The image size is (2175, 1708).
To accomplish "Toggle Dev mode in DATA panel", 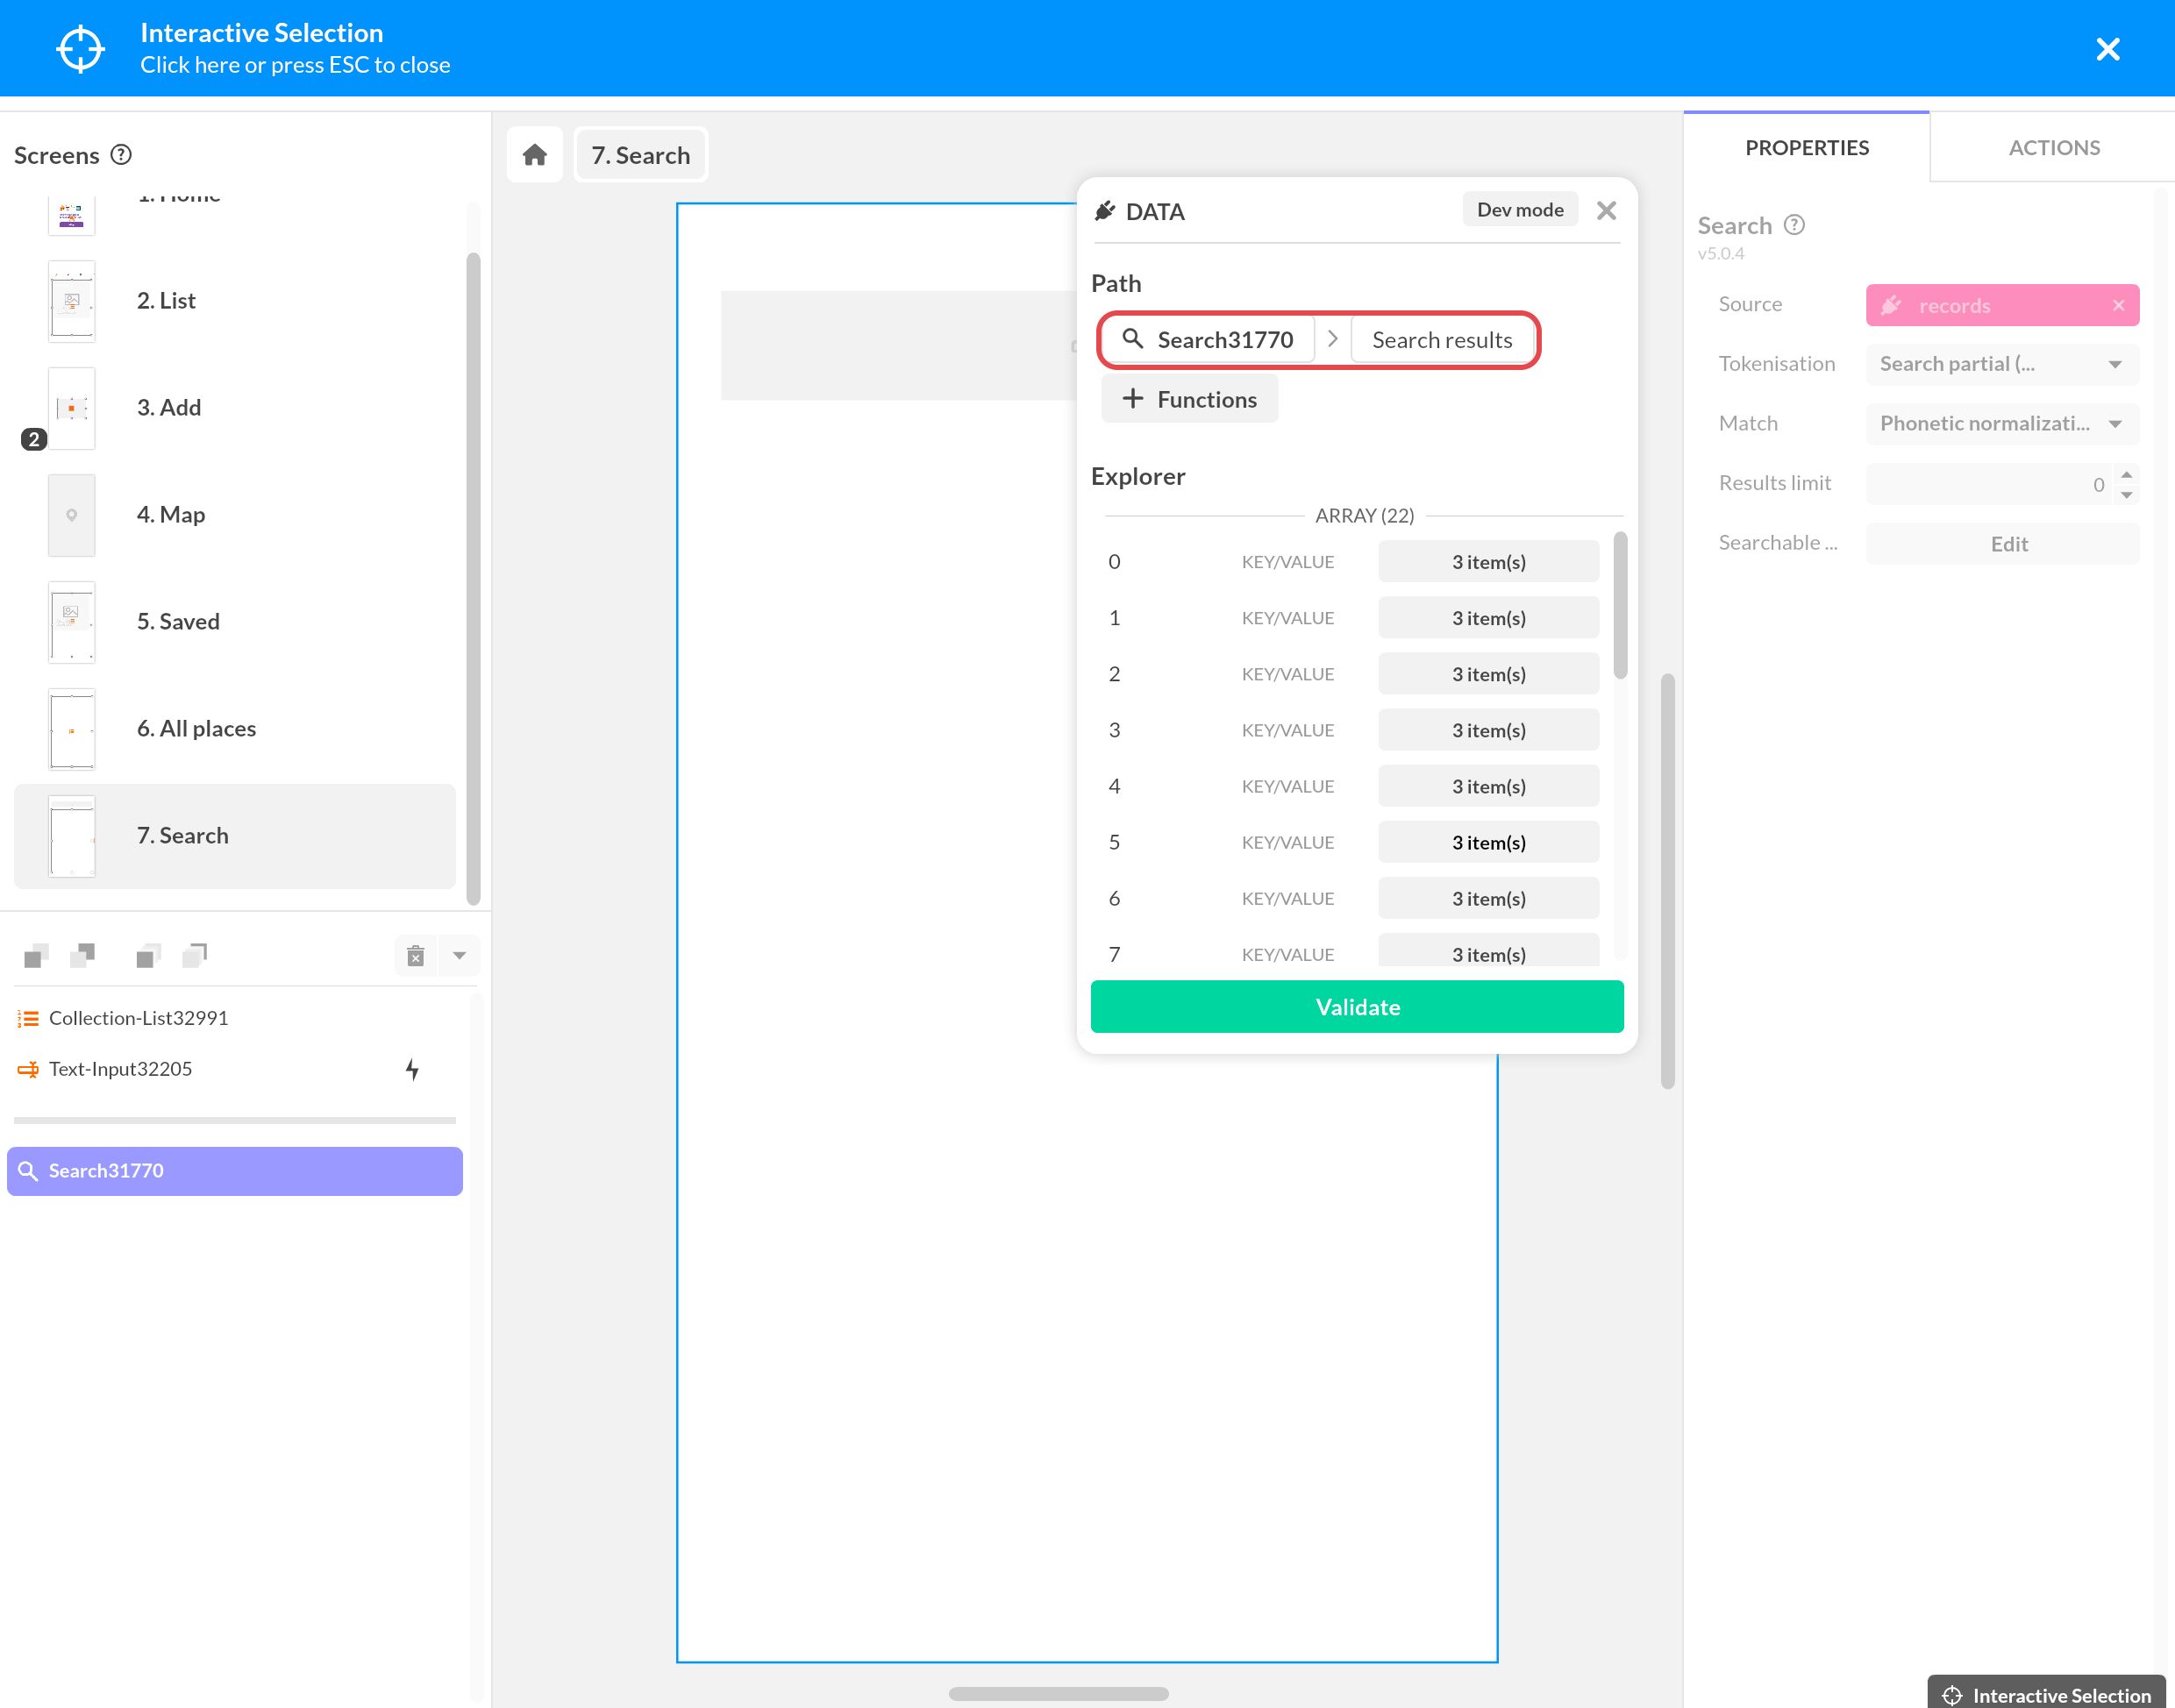I will pyautogui.click(x=1519, y=210).
